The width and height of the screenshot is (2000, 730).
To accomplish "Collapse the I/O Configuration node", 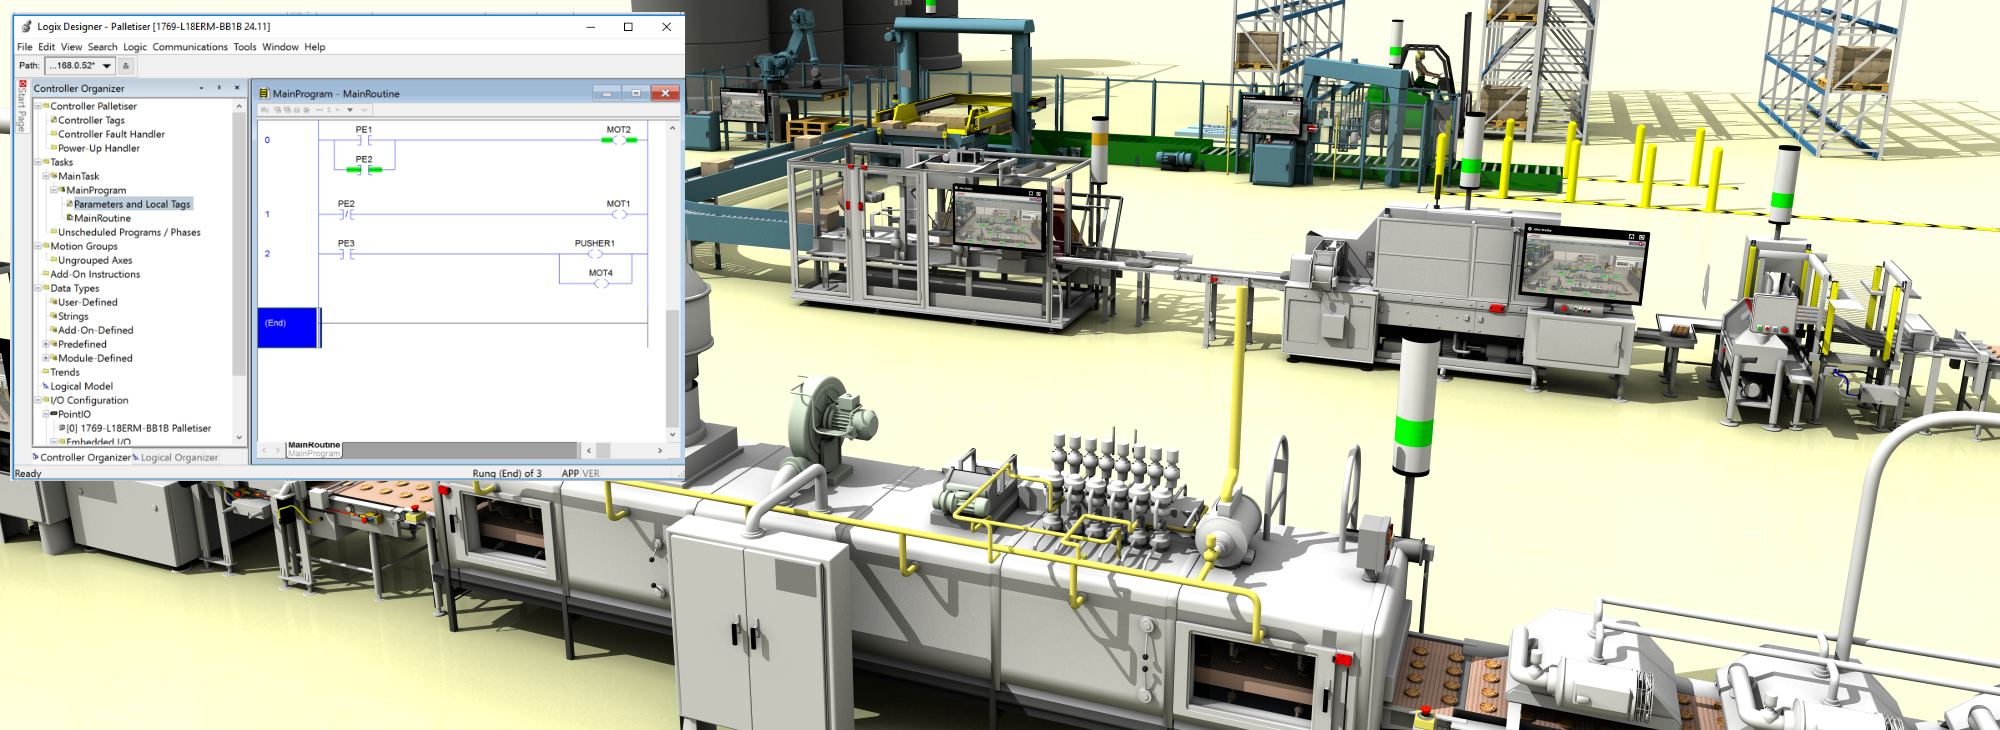I will coord(38,400).
